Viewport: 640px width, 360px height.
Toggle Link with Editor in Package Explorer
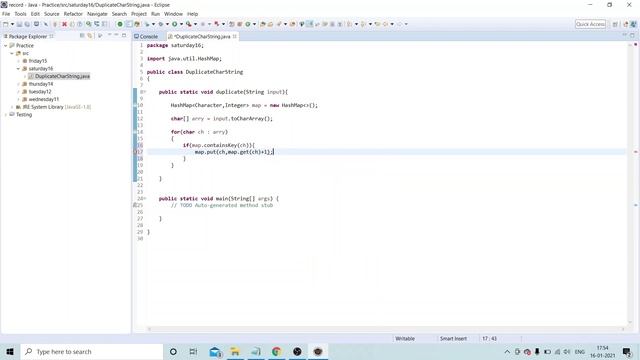pos(90,36)
